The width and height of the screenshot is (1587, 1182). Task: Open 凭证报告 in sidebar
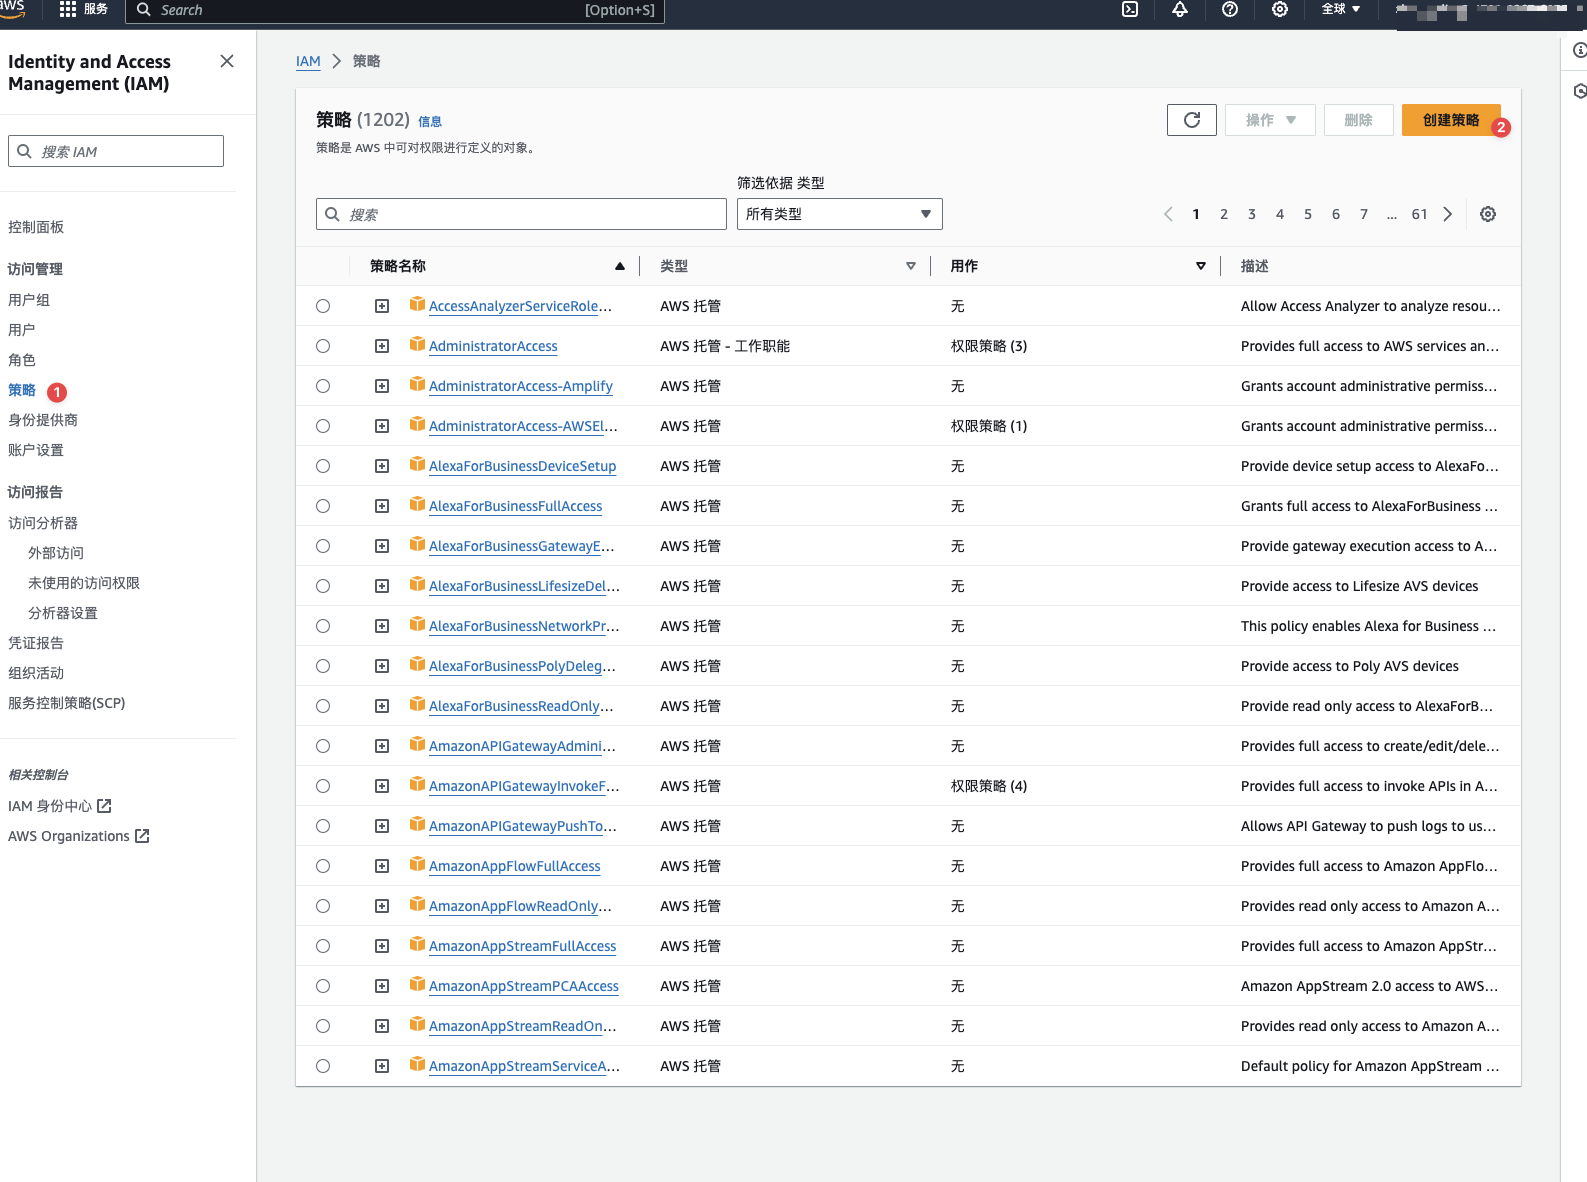36,643
